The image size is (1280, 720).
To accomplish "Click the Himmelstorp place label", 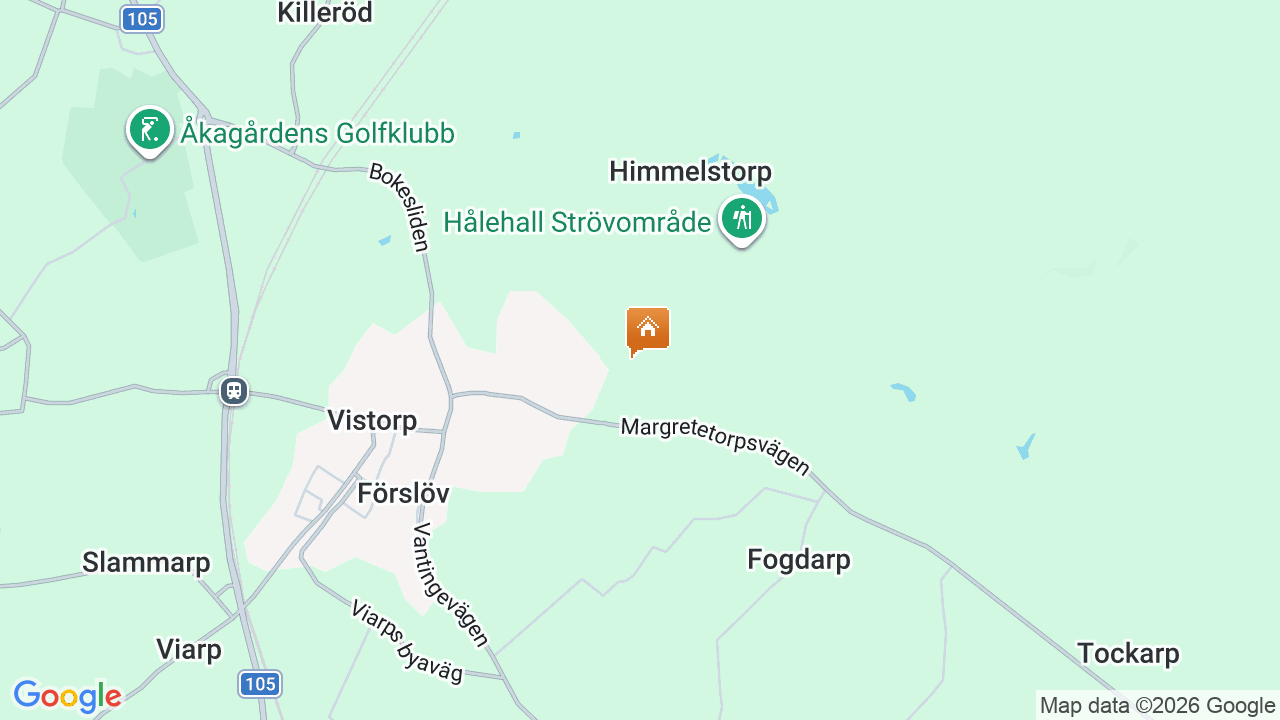I will [690, 171].
